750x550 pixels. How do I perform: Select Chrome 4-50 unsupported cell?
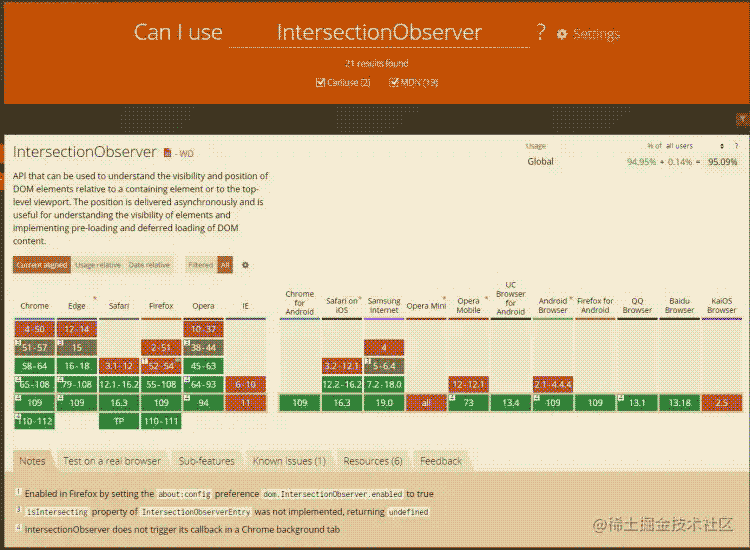pyautogui.click(x=34, y=329)
